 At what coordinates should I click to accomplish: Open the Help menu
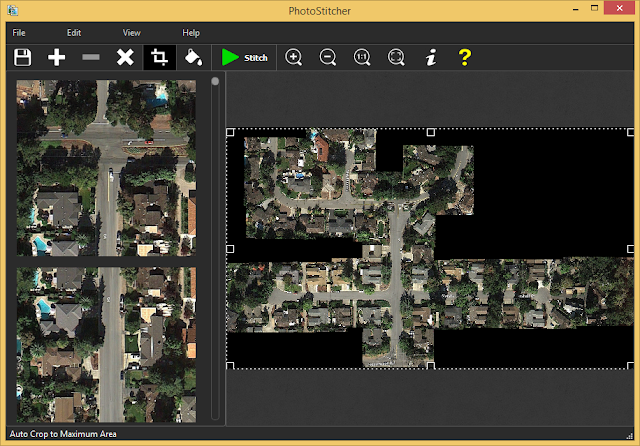191,33
